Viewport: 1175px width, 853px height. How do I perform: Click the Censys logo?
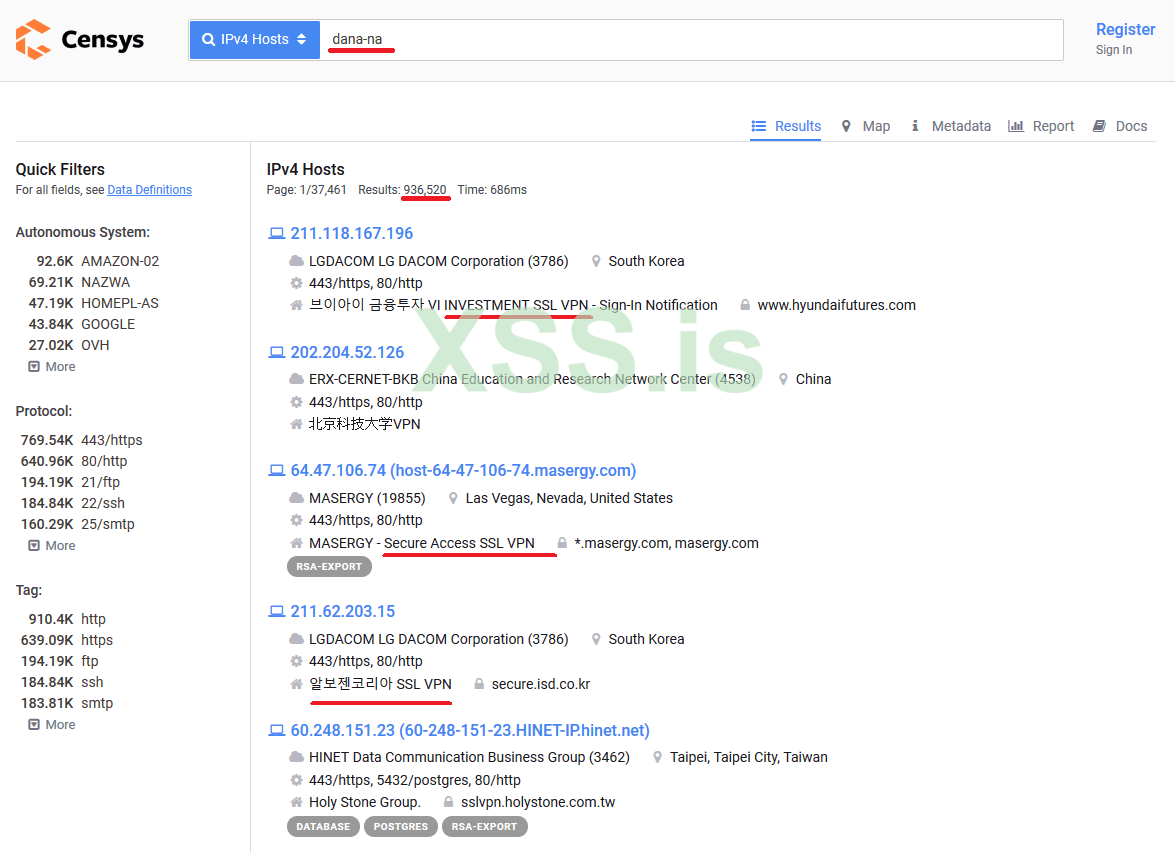pyautogui.click(x=80, y=40)
